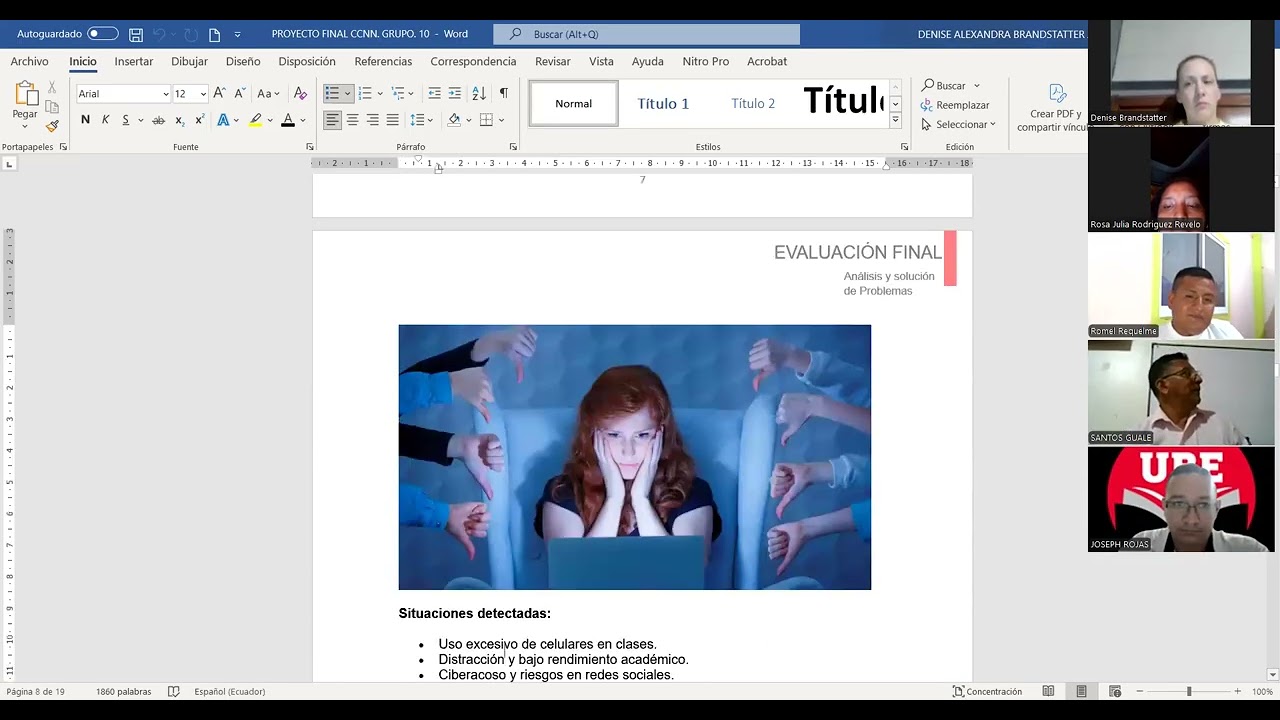Toggle the Autoguardado switch
The width and height of the screenshot is (1280, 720).
tap(102, 34)
